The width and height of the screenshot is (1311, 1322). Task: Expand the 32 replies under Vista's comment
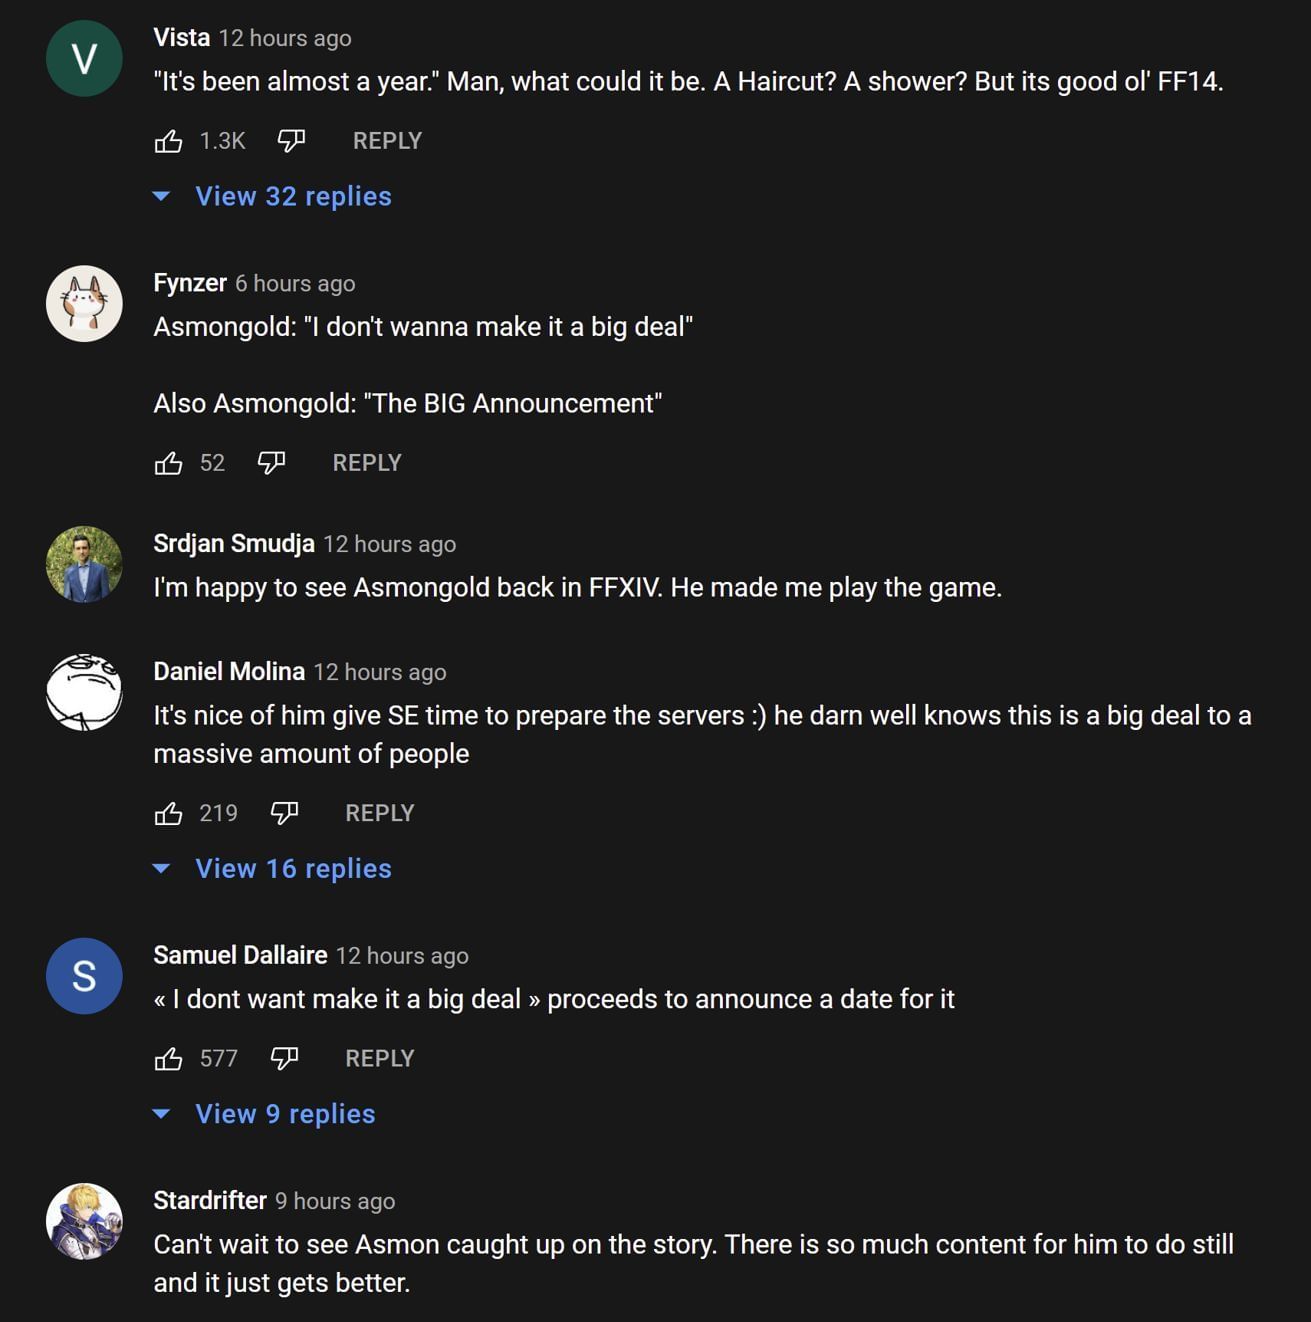(x=294, y=196)
